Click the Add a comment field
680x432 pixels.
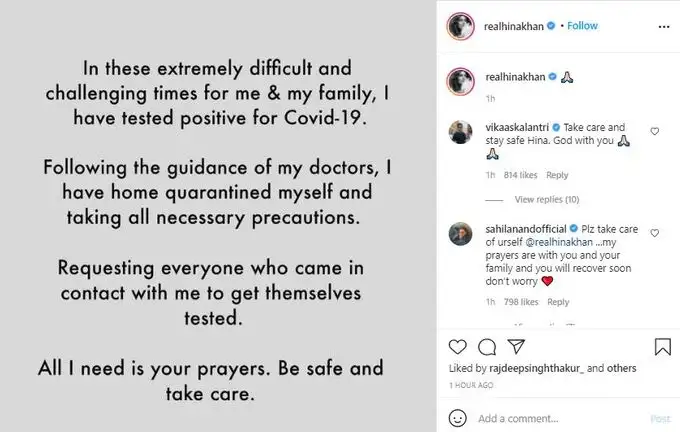(x=555, y=418)
